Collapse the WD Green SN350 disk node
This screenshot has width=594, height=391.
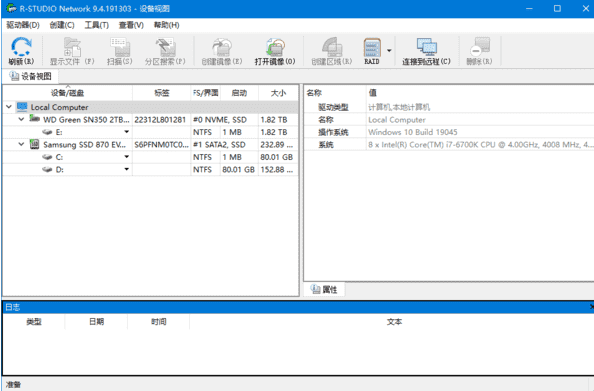coord(22,119)
